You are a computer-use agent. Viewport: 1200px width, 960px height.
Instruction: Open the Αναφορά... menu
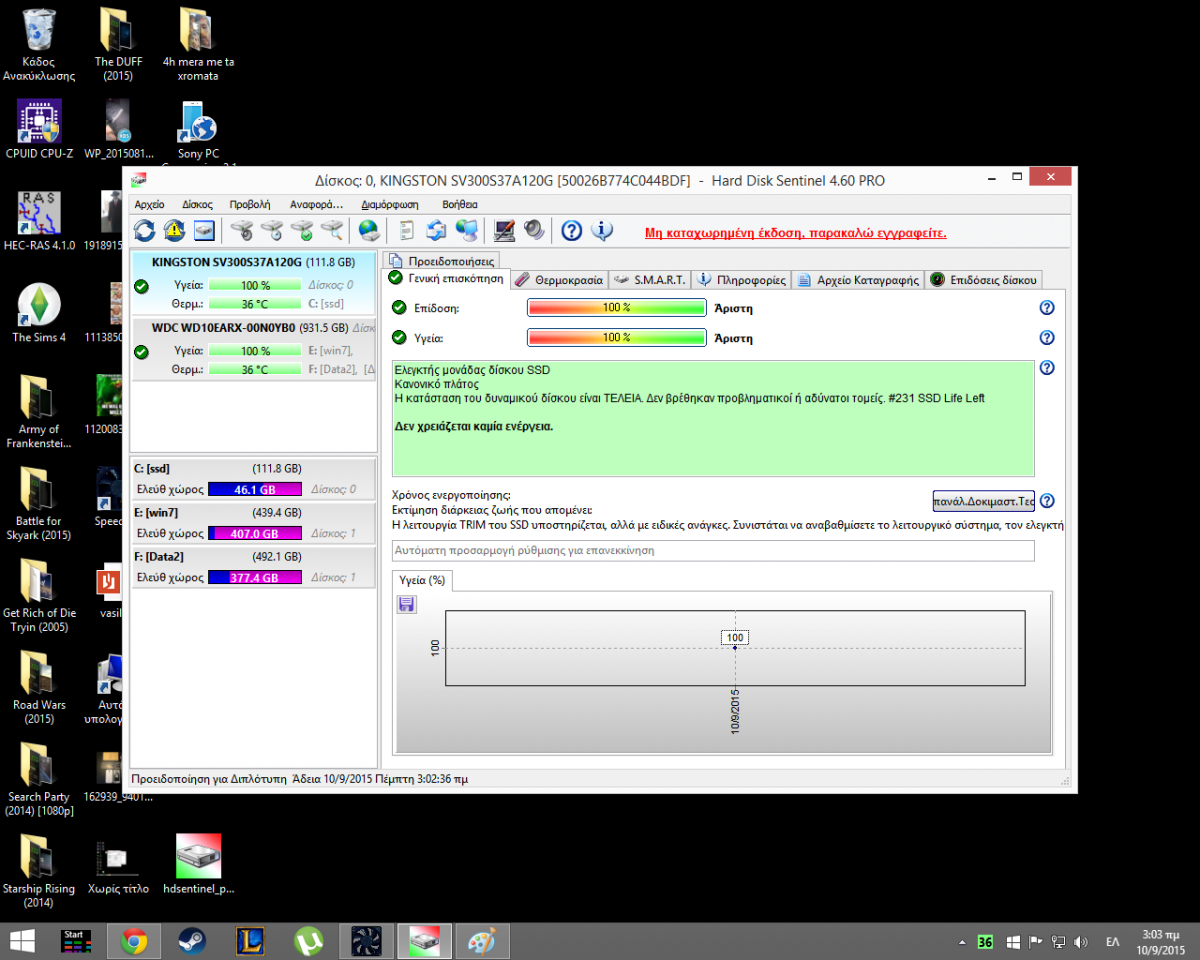[316, 204]
